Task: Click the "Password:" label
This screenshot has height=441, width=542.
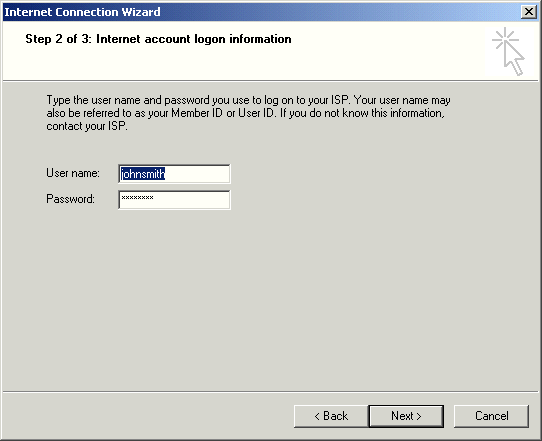Action: point(70,199)
